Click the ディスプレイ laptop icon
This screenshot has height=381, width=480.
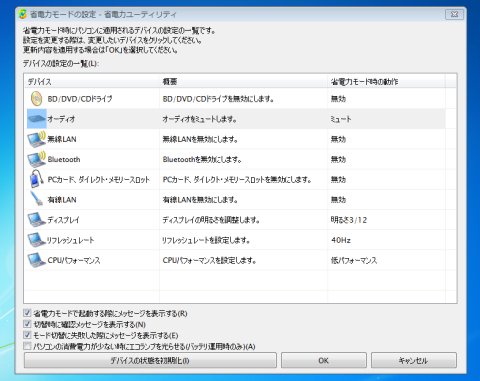pos(37,220)
